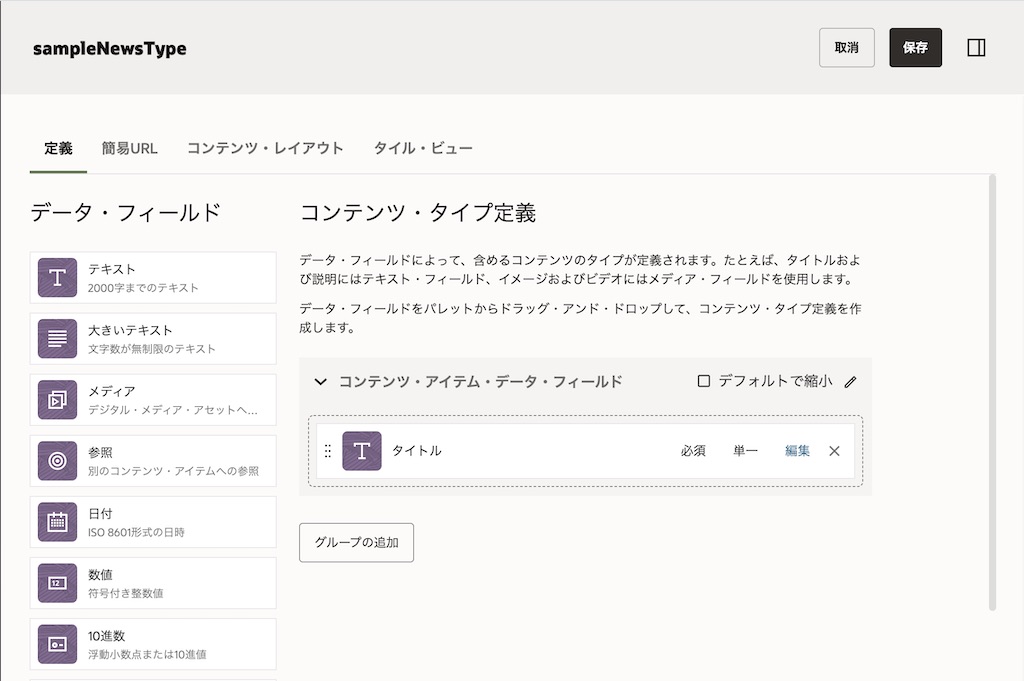Click the drag handle of the タイトル field
Screen dimensions: 1024x681
[x=330, y=451]
